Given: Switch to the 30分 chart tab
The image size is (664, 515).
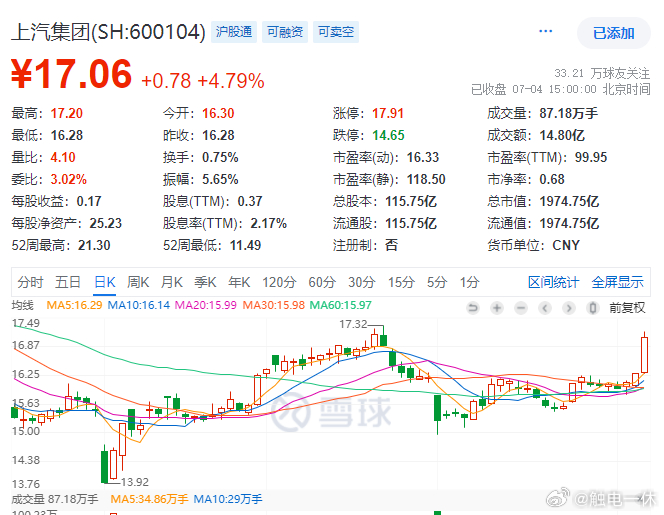Looking at the screenshot, I should (362, 282).
